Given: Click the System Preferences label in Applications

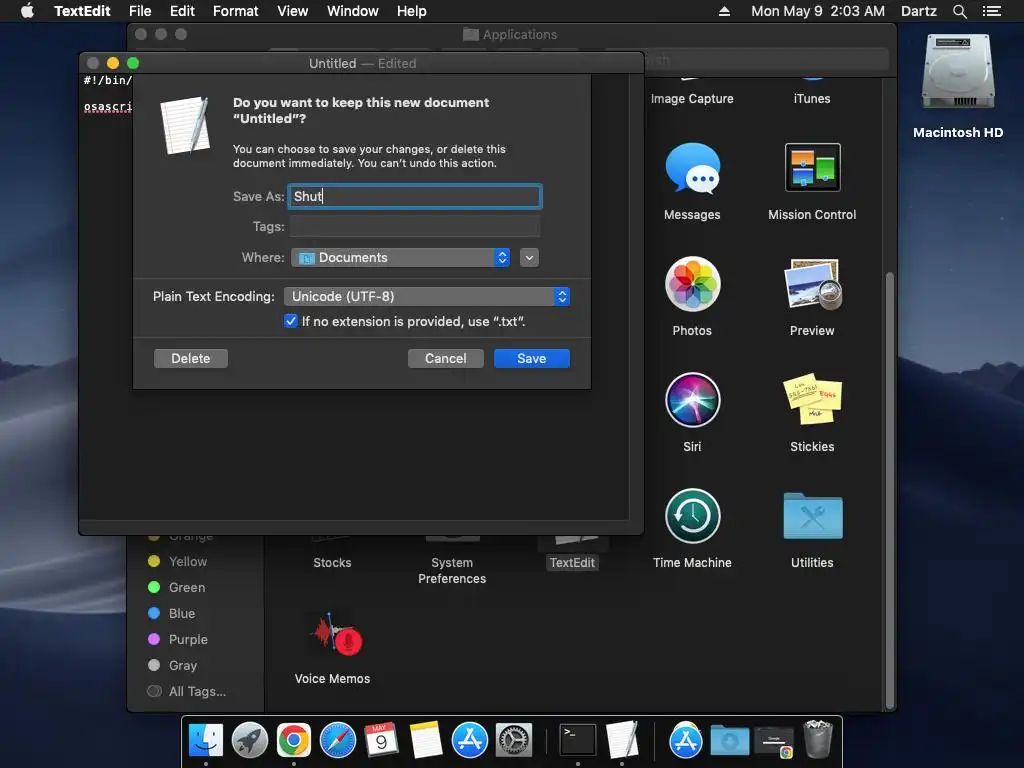Looking at the screenshot, I should [452, 571].
